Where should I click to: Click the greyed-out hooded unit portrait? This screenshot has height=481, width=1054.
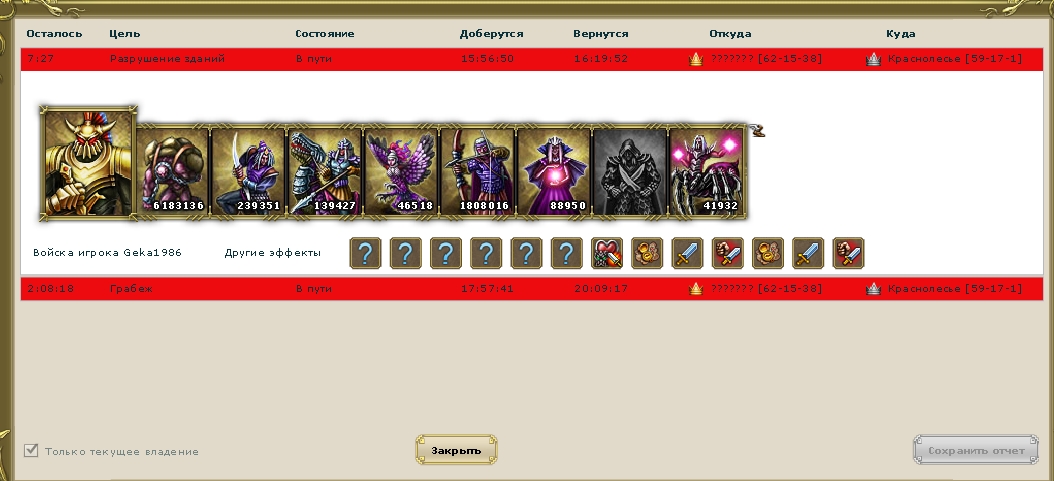tap(630, 171)
